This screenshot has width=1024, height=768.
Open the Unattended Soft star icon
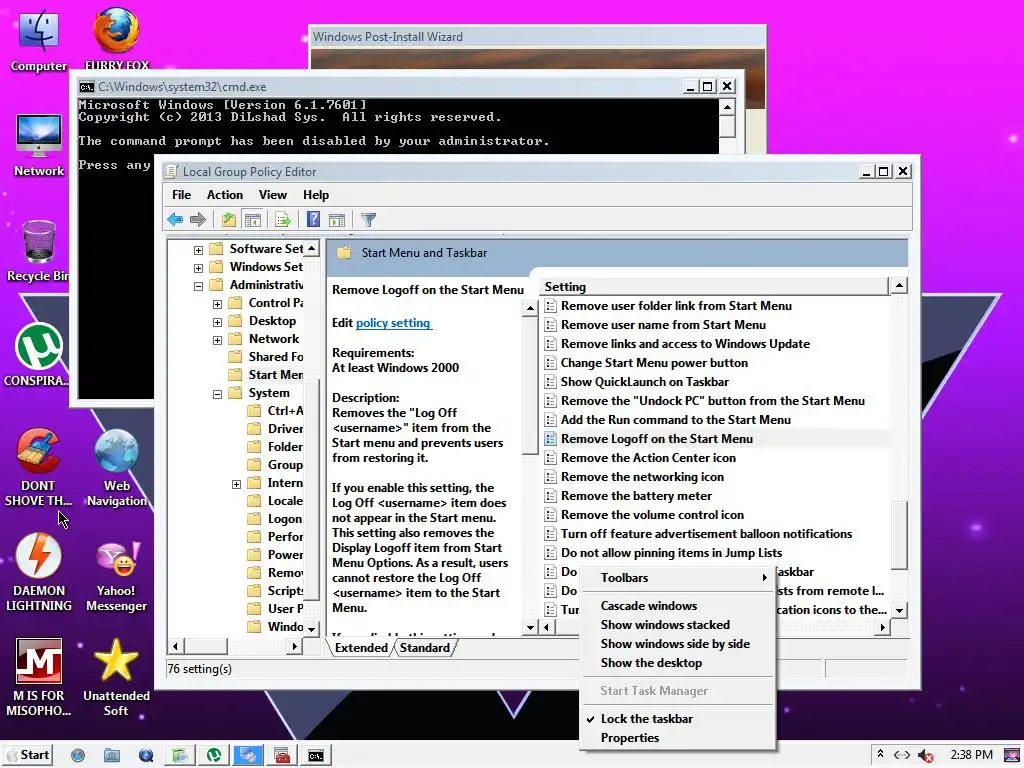[116, 678]
